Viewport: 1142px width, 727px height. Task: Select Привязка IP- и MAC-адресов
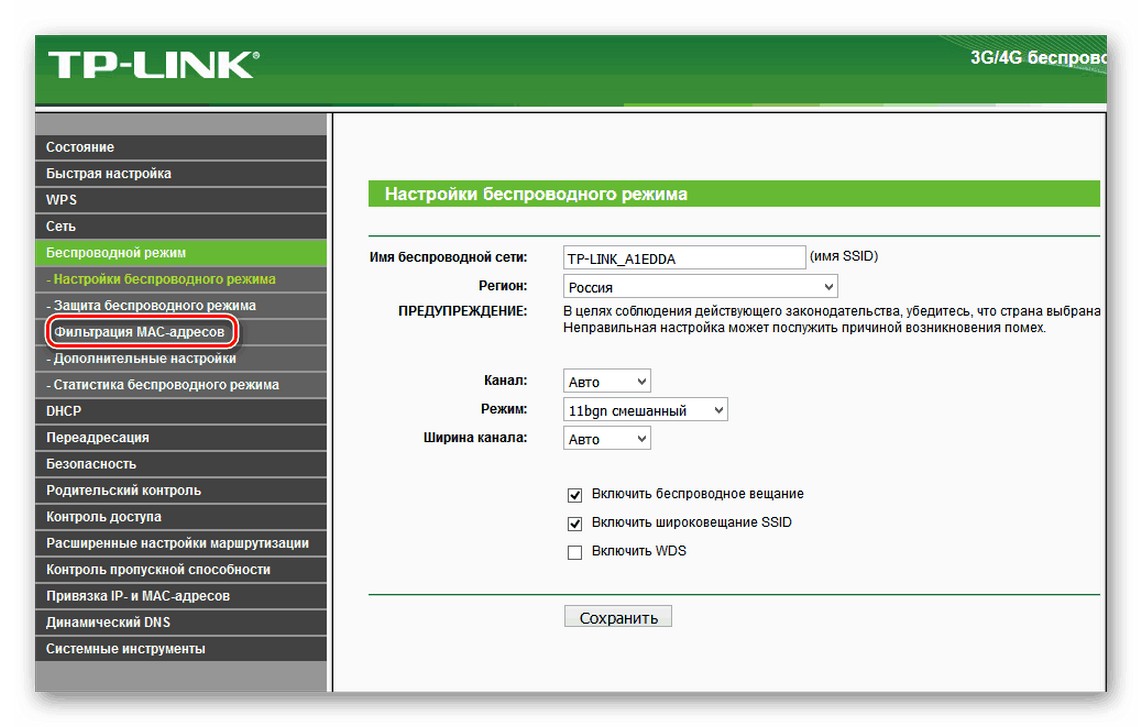(181, 596)
